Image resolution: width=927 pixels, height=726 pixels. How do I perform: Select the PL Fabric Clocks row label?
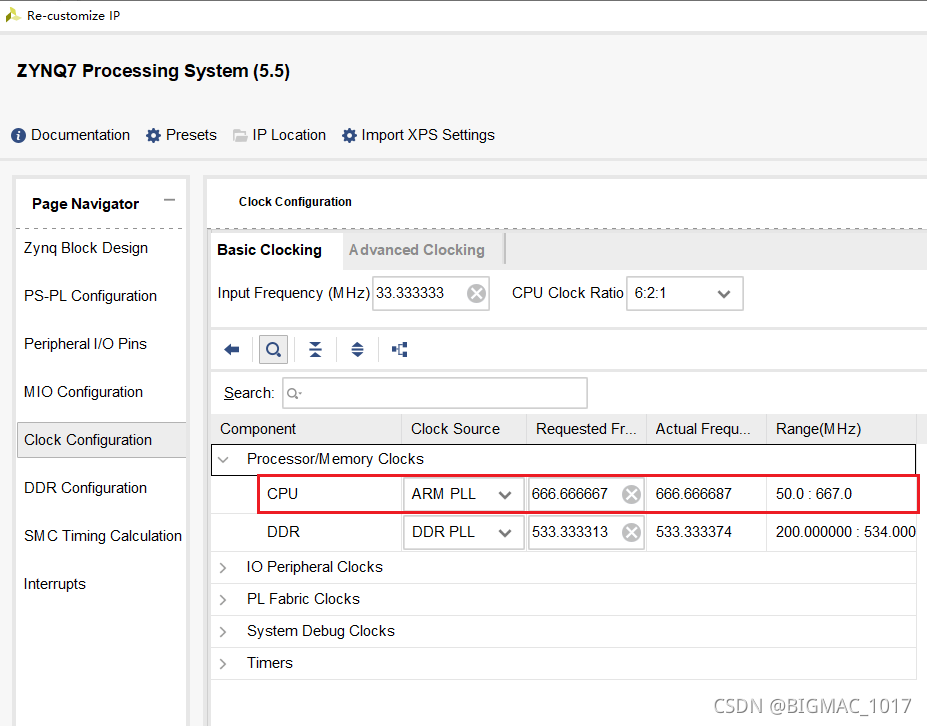point(303,599)
